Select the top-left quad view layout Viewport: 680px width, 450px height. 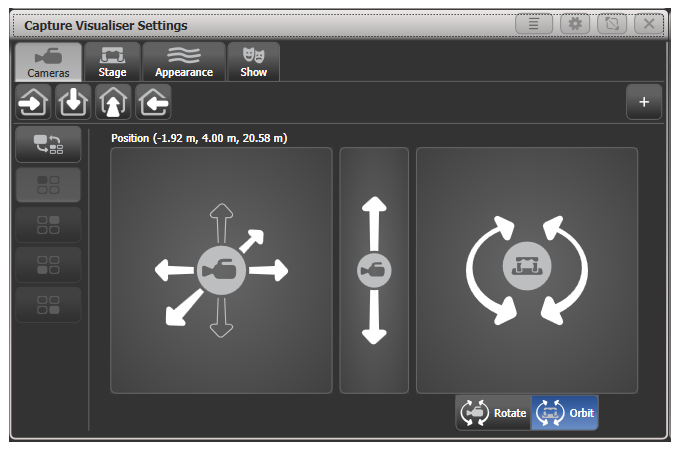point(48,185)
